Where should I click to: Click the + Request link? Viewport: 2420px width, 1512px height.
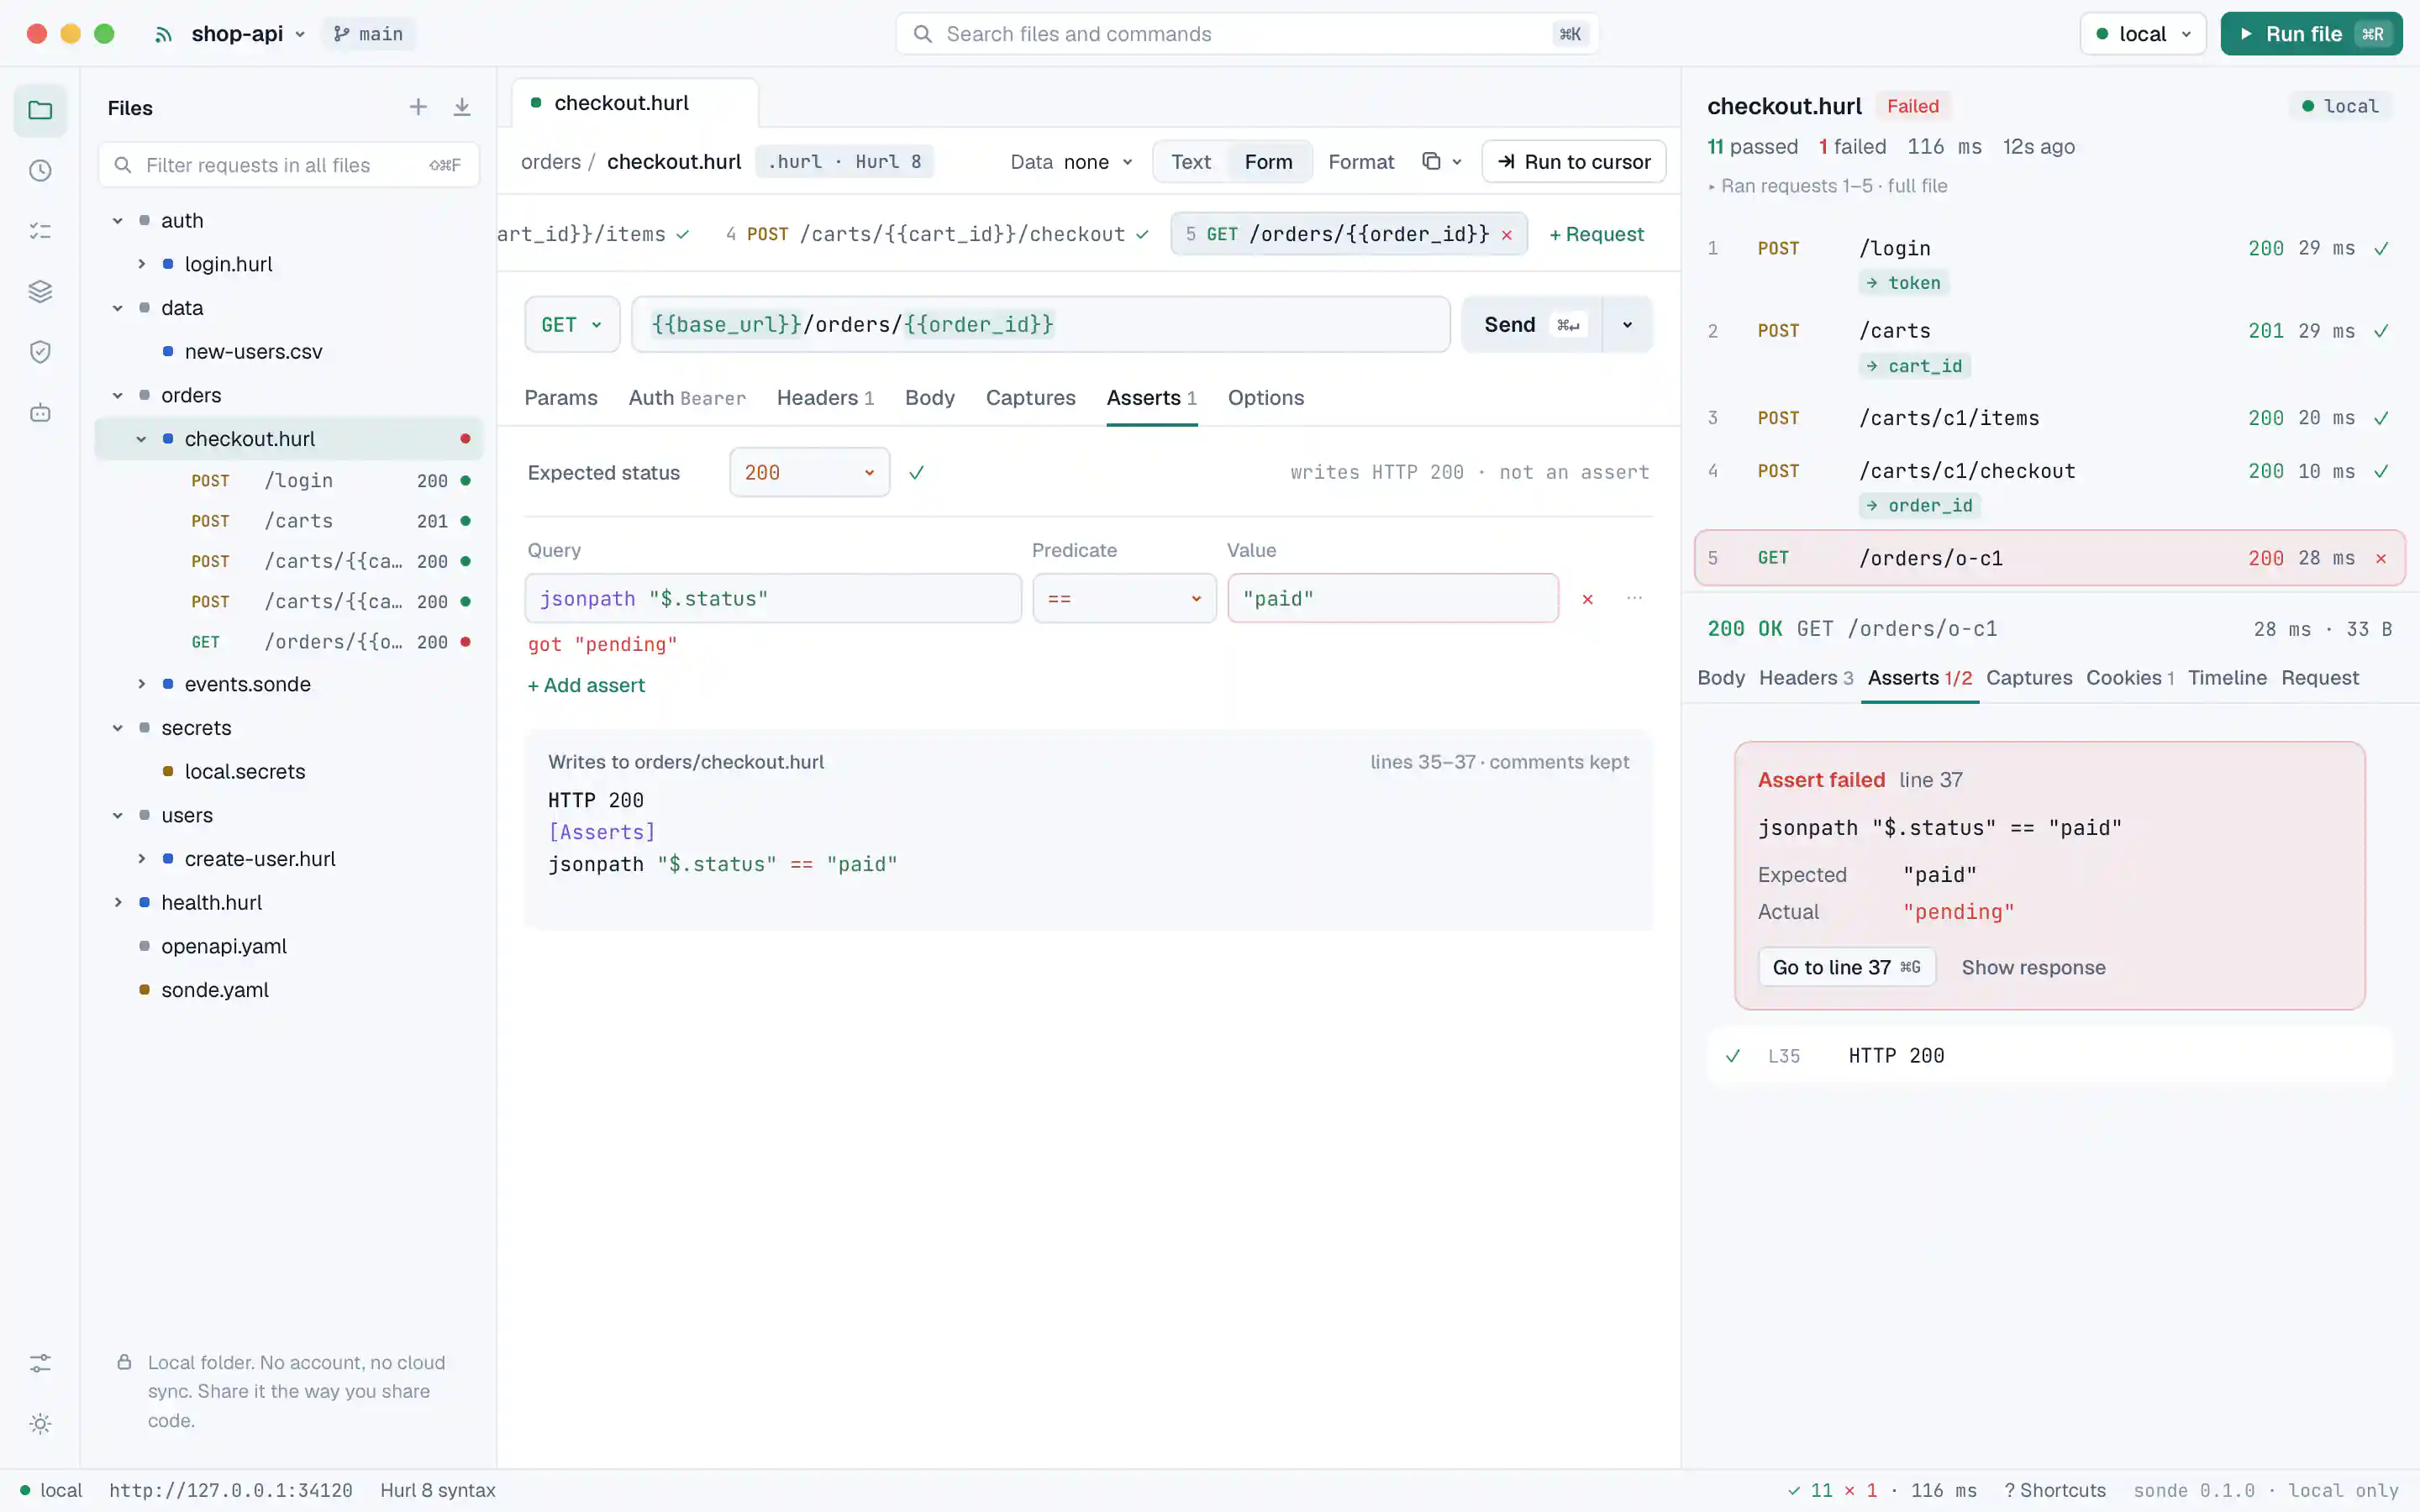tap(1596, 234)
